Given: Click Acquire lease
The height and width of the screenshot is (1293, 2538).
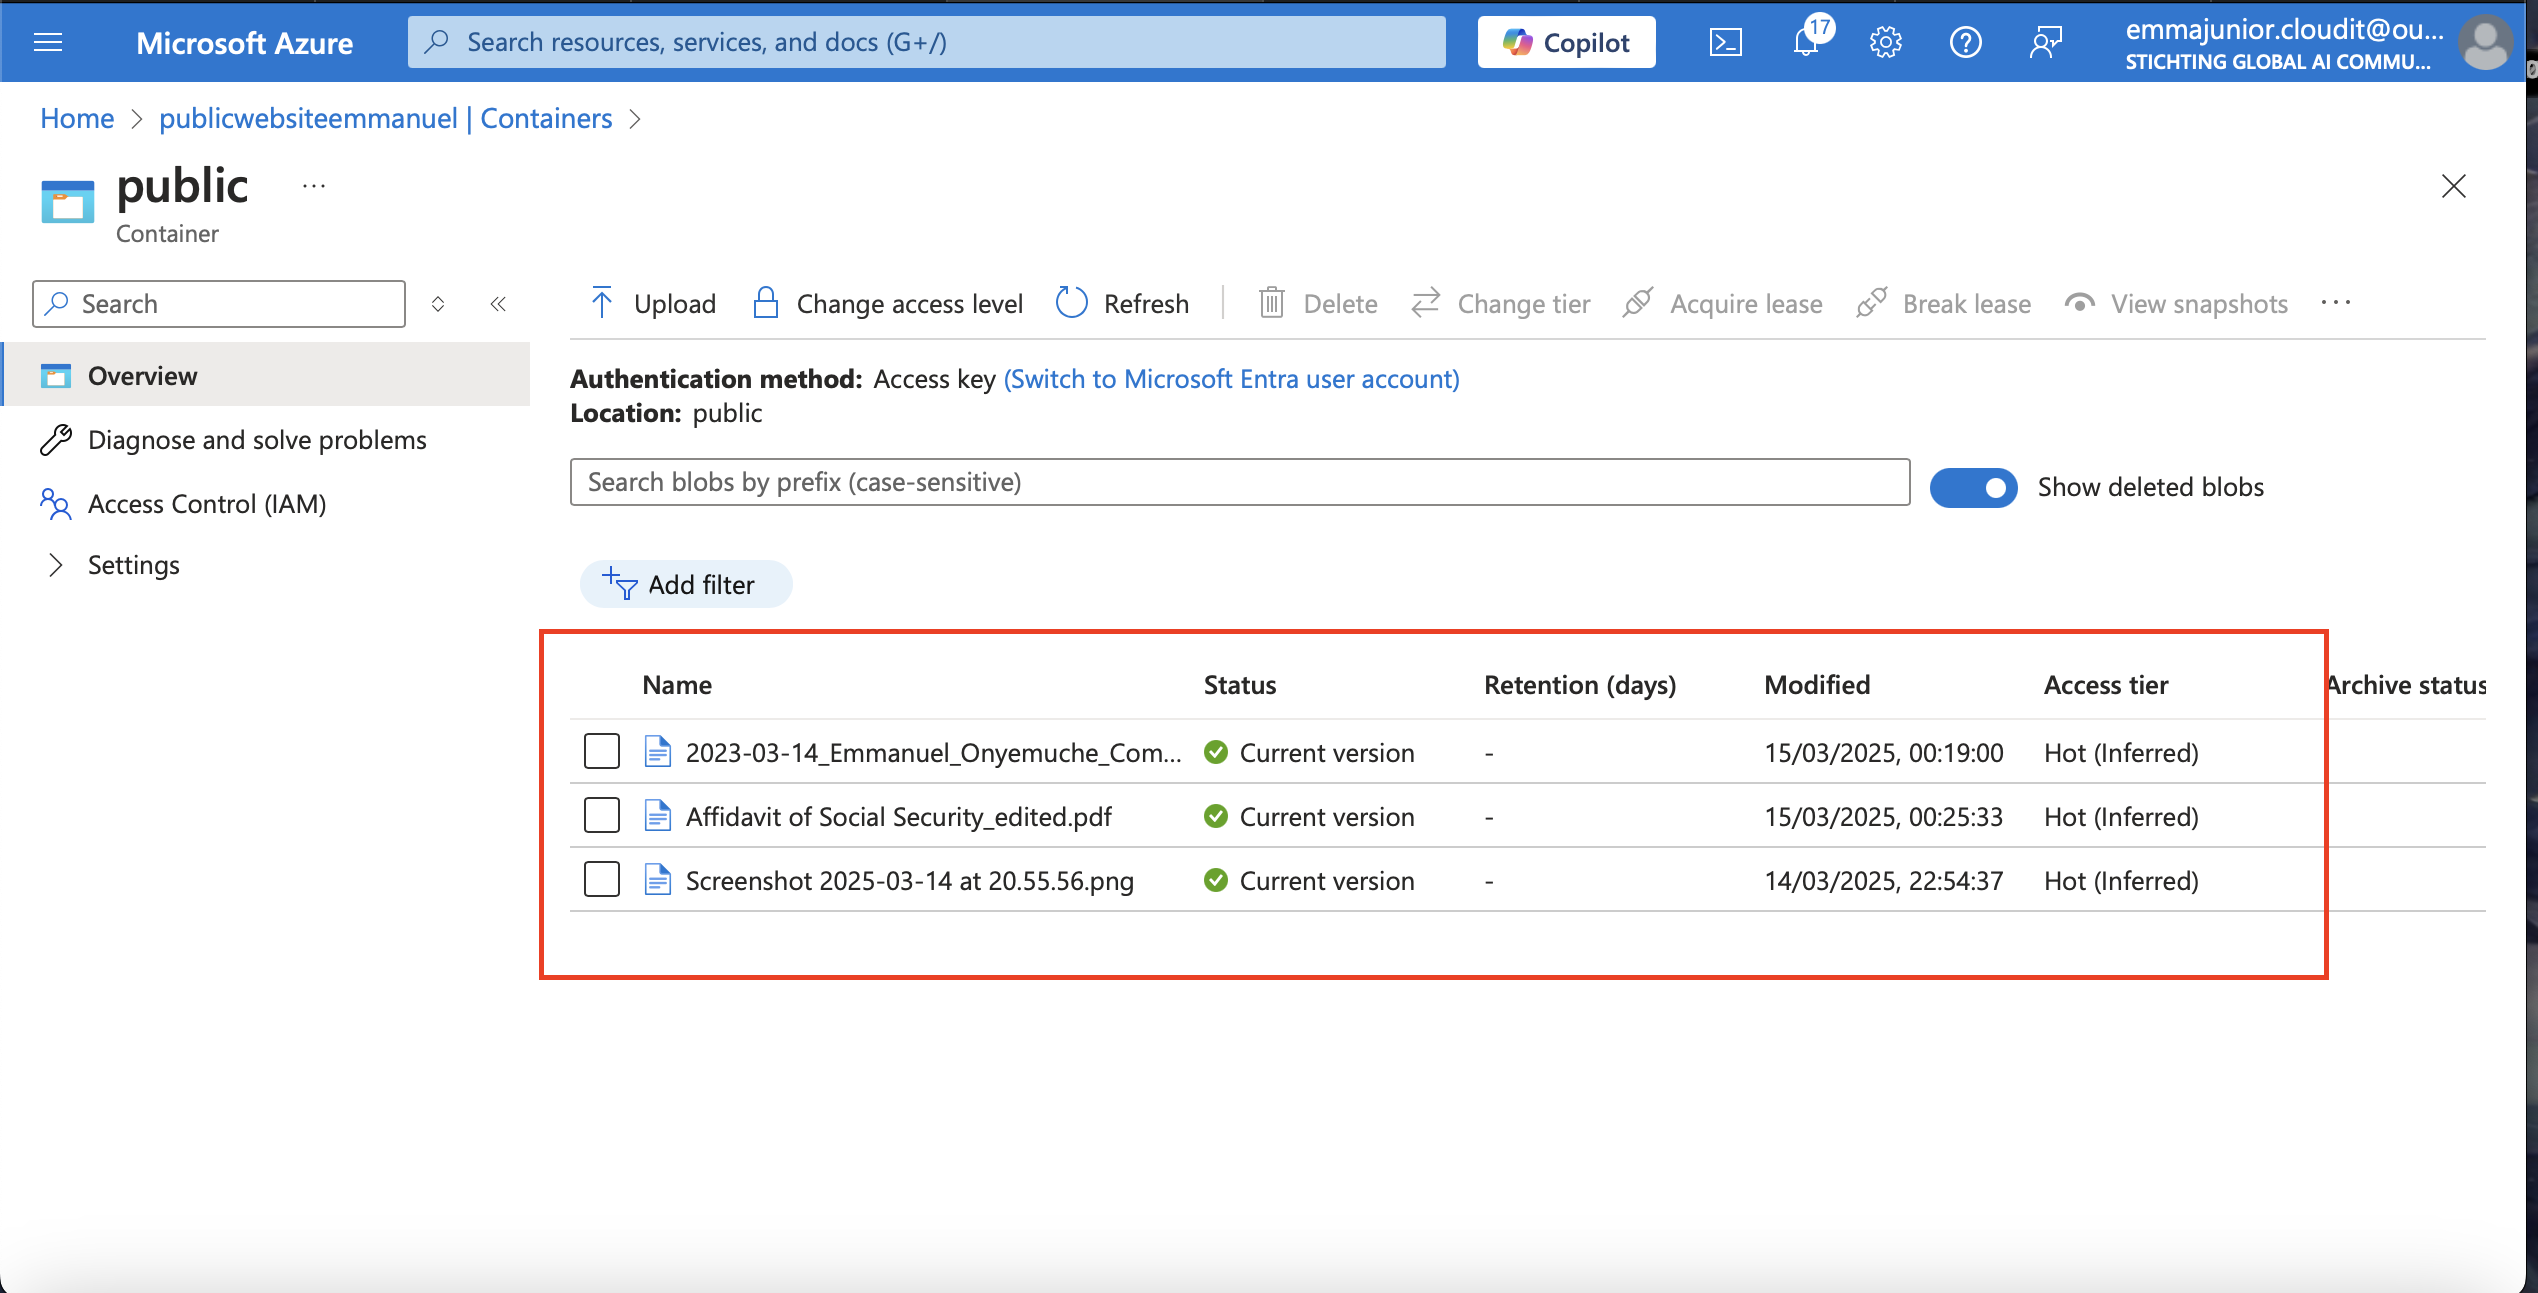Looking at the screenshot, I should coord(1722,303).
